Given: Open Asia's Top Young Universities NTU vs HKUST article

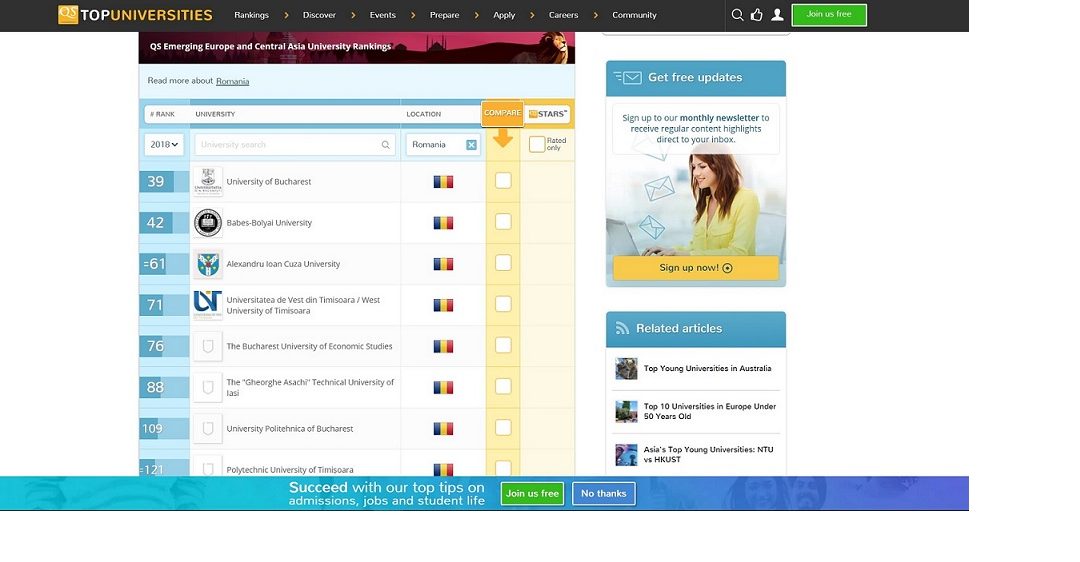Looking at the screenshot, I should point(708,455).
